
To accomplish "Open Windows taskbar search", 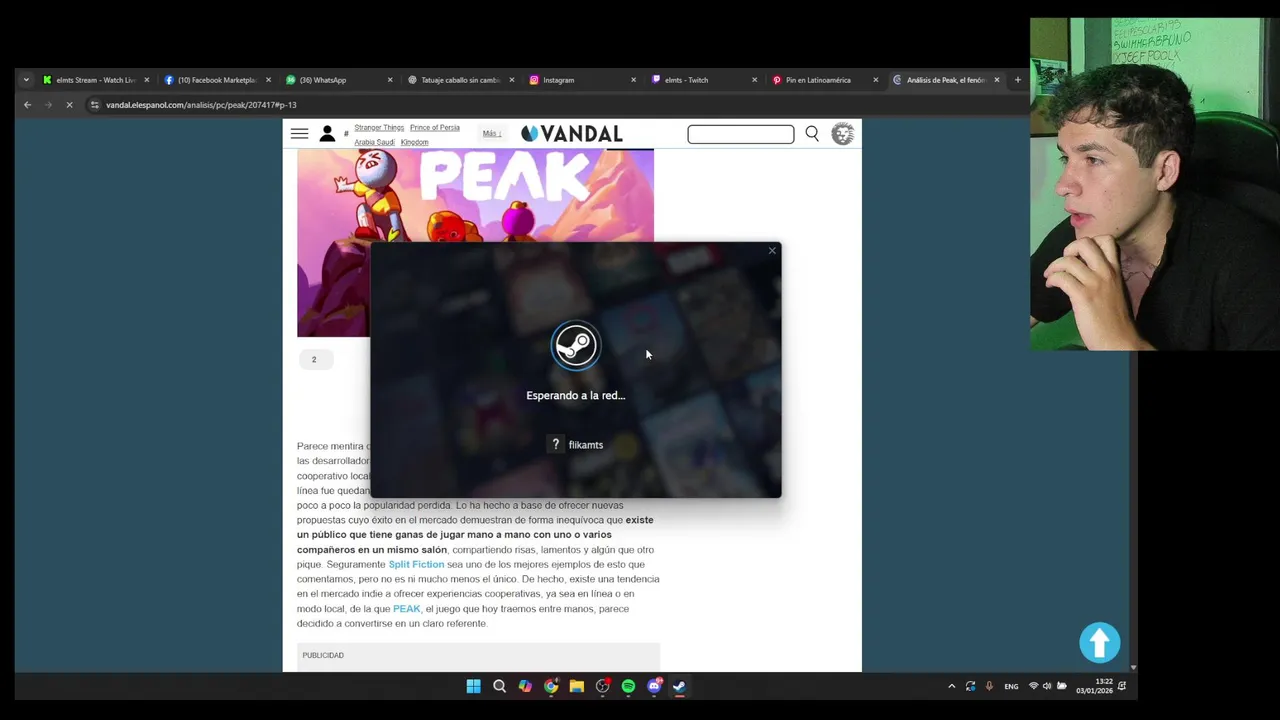I will pos(499,686).
